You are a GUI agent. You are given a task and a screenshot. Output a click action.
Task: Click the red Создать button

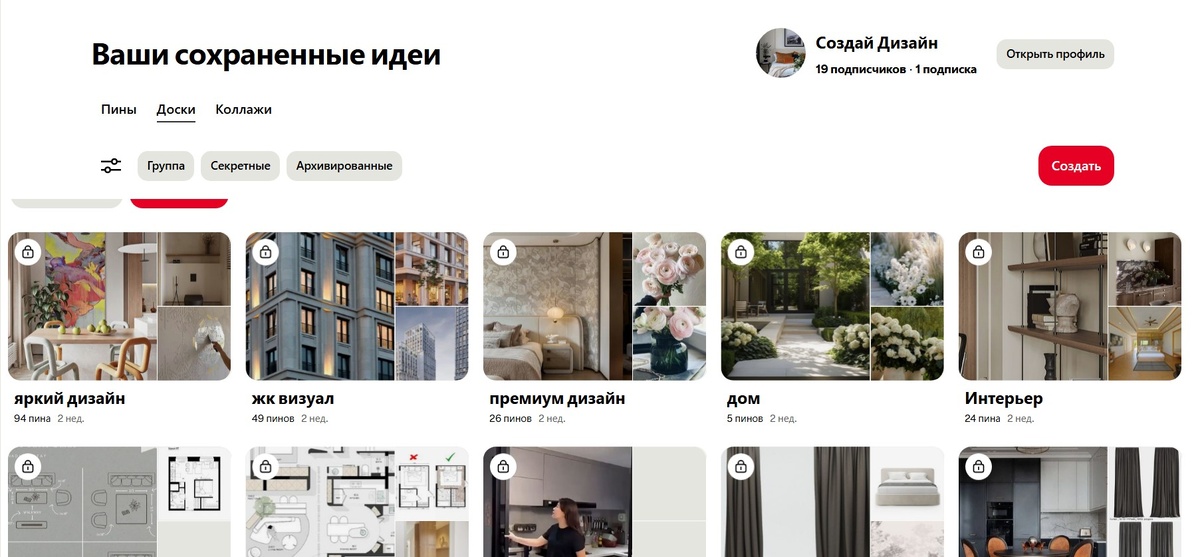click(1076, 166)
